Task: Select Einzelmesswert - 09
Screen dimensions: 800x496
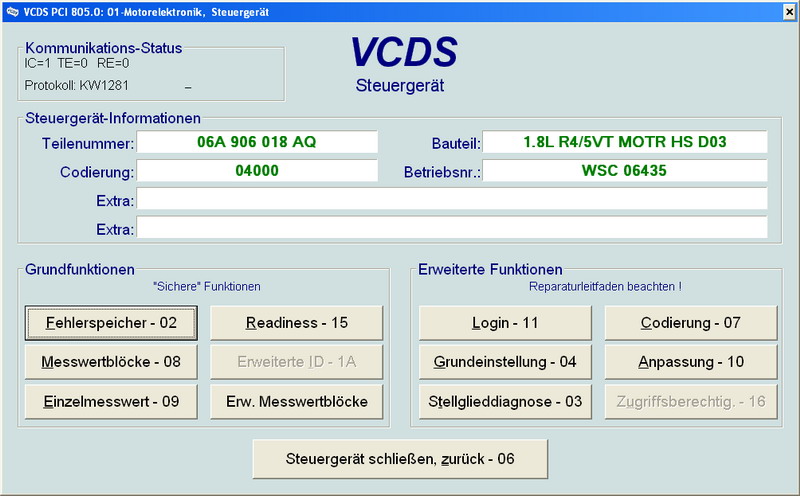Action: [x=111, y=401]
